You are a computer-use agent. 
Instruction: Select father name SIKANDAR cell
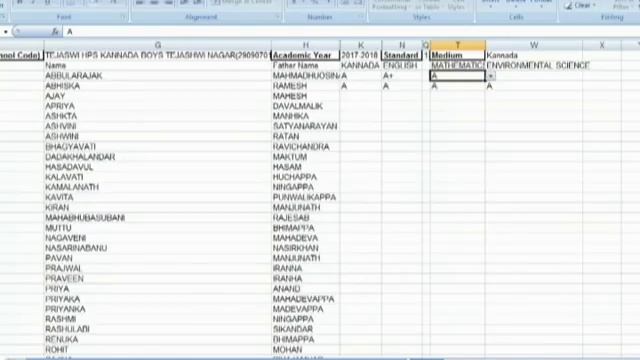pos(306,329)
